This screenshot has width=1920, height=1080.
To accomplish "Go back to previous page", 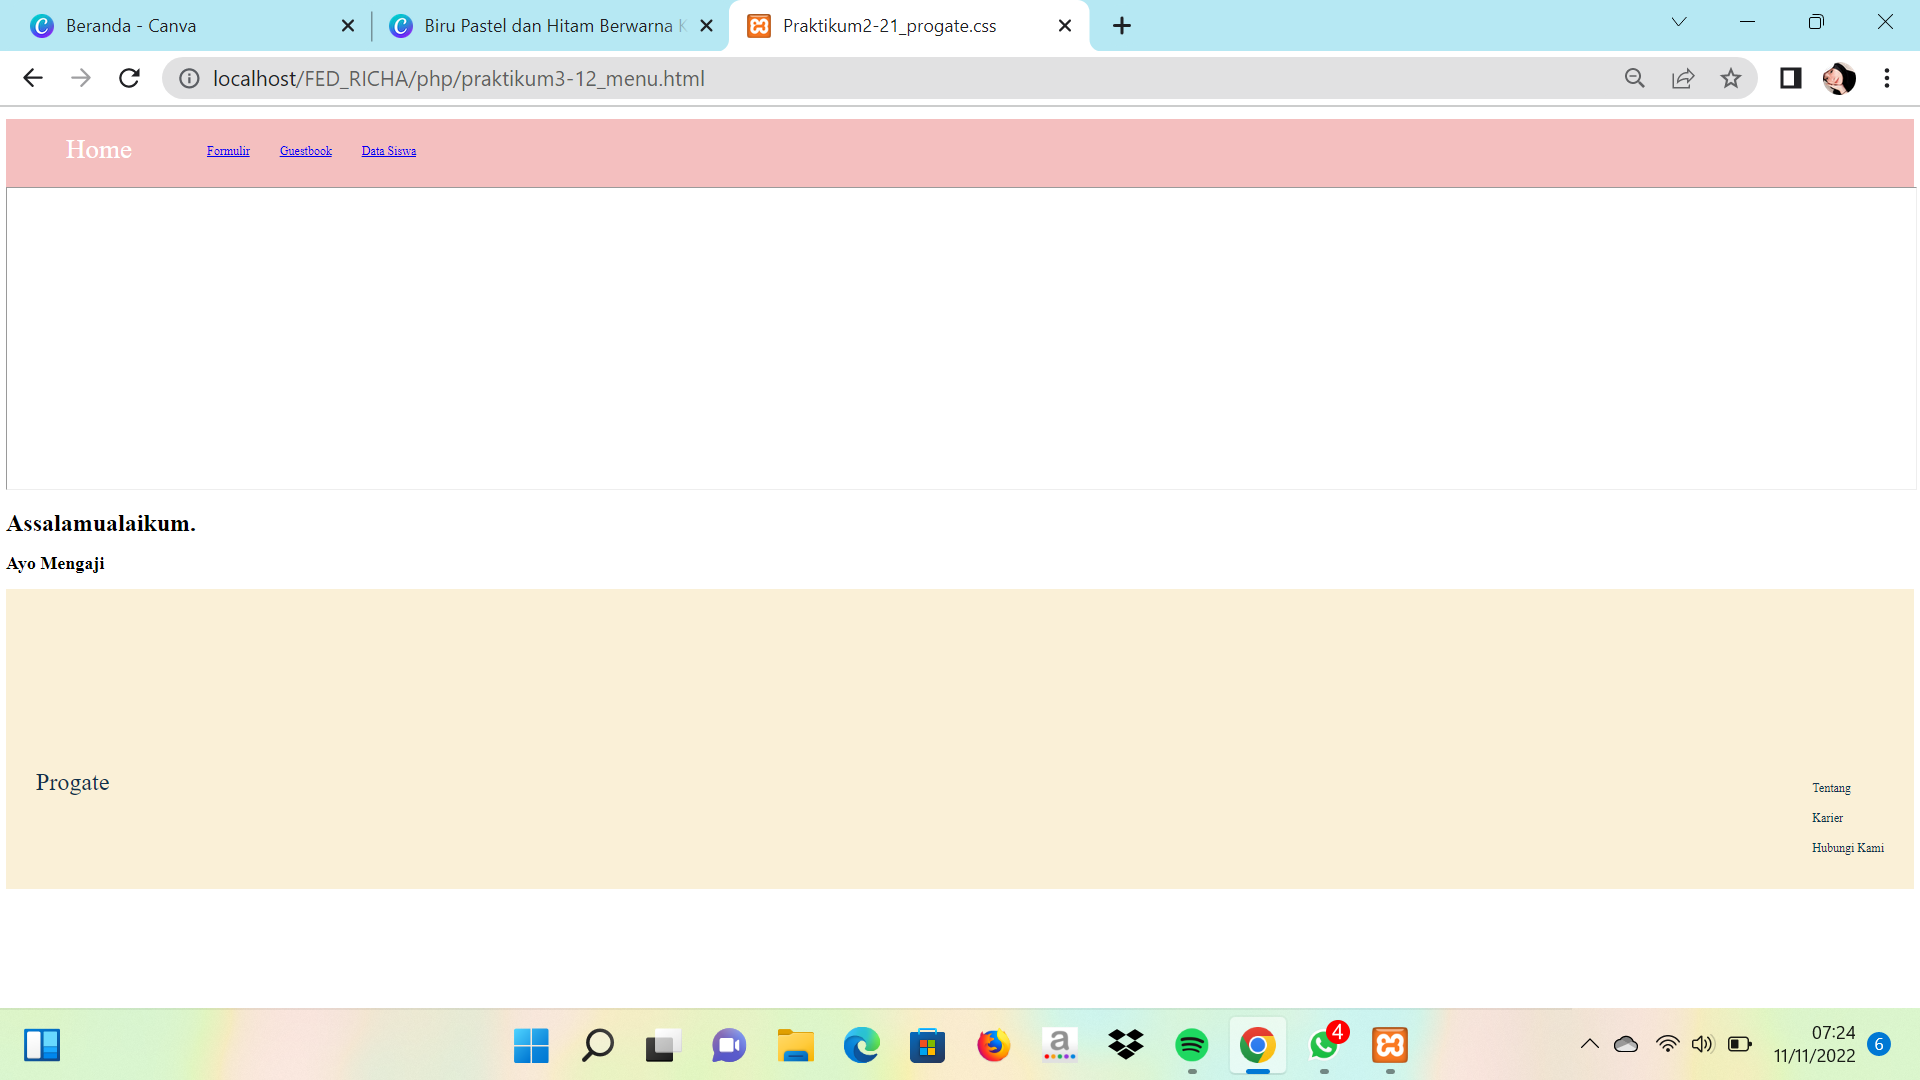I will [33, 78].
